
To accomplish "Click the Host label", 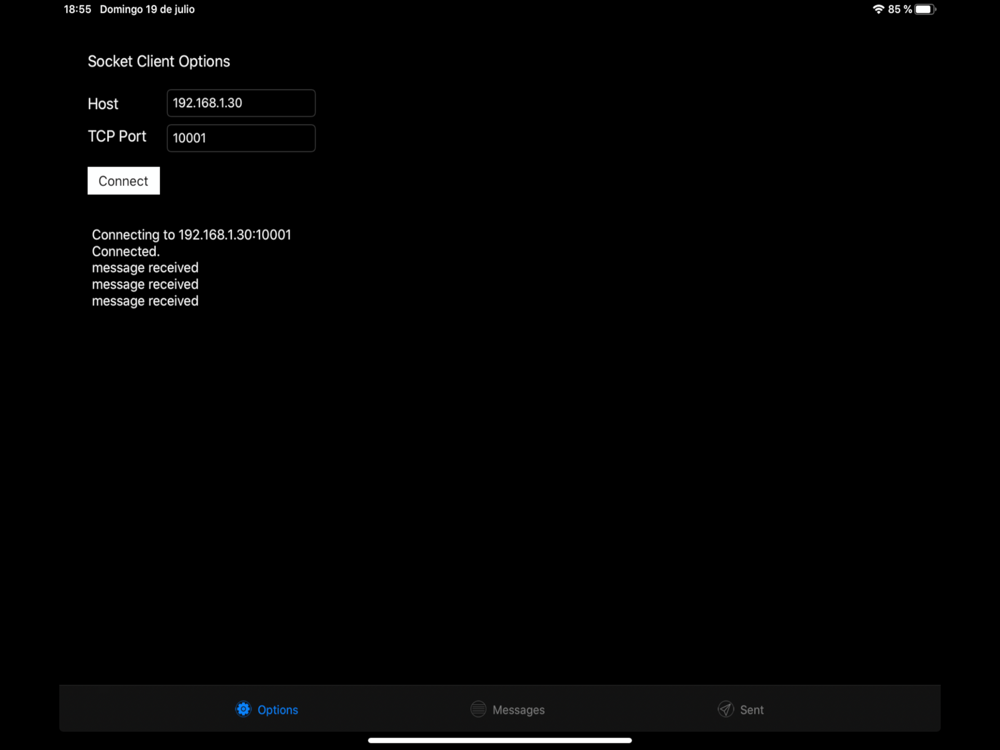I will (103, 103).
